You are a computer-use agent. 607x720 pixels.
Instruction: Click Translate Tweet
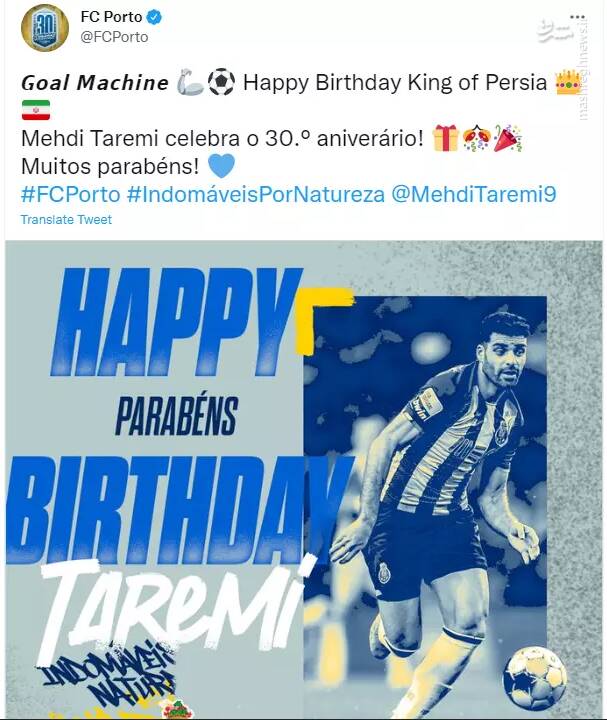(66, 220)
